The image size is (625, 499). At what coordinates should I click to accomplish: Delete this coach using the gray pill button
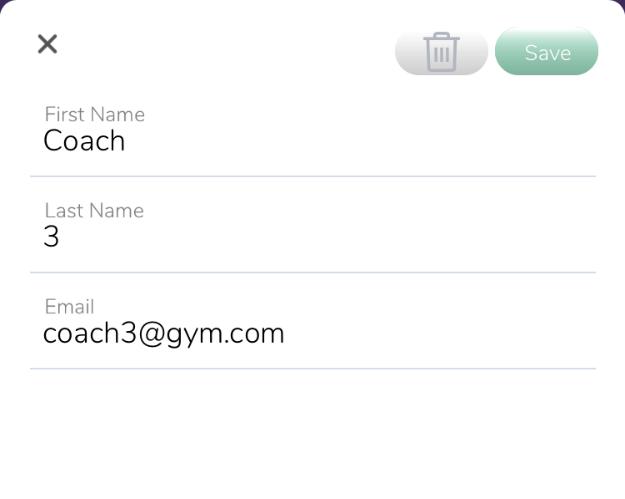point(441,52)
